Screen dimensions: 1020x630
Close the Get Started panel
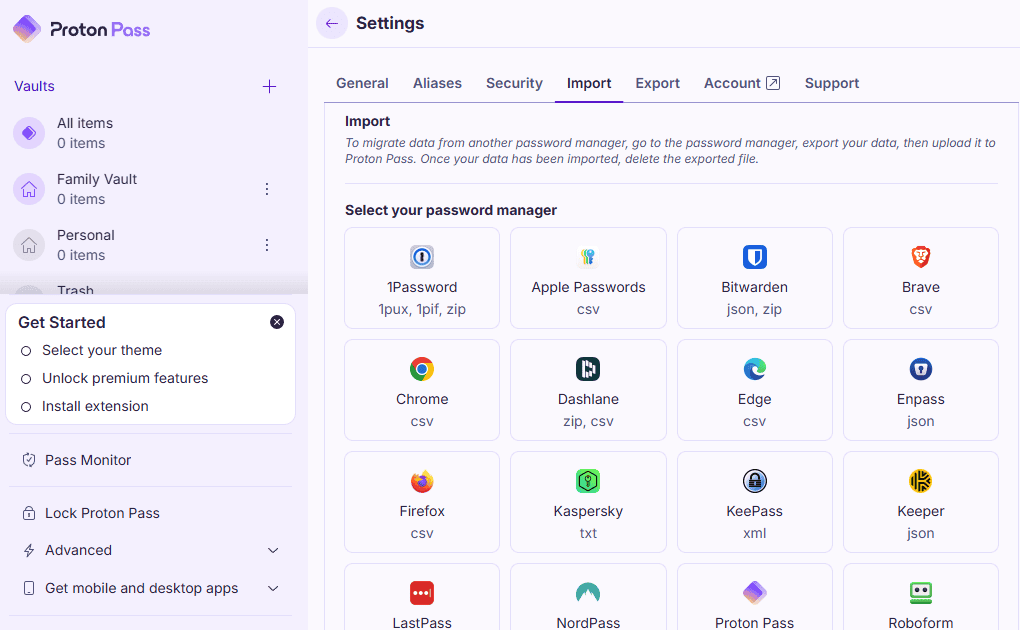tap(277, 322)
